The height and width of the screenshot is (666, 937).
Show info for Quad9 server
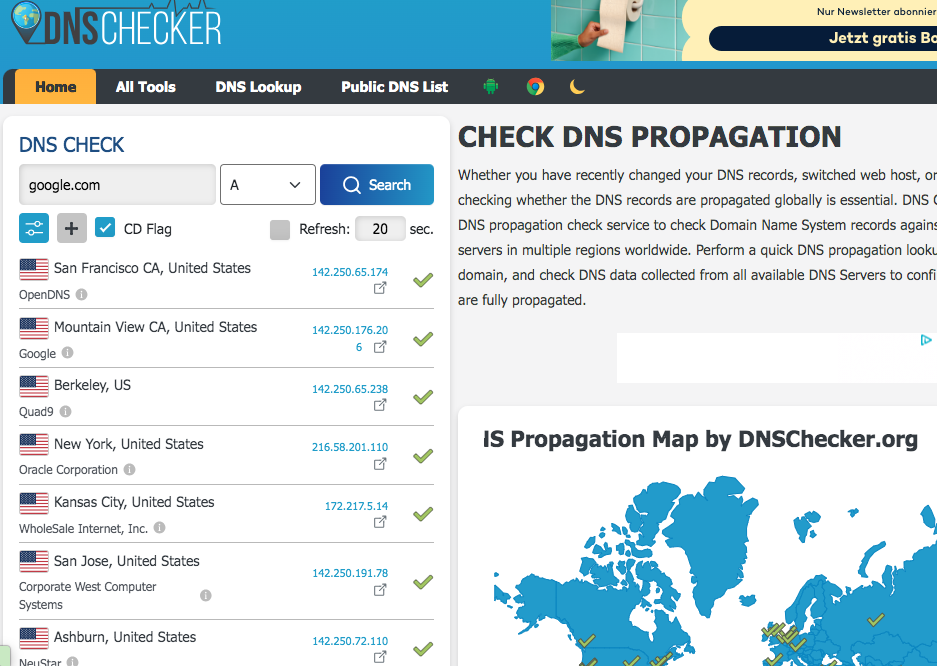click(x=66, y=411)
